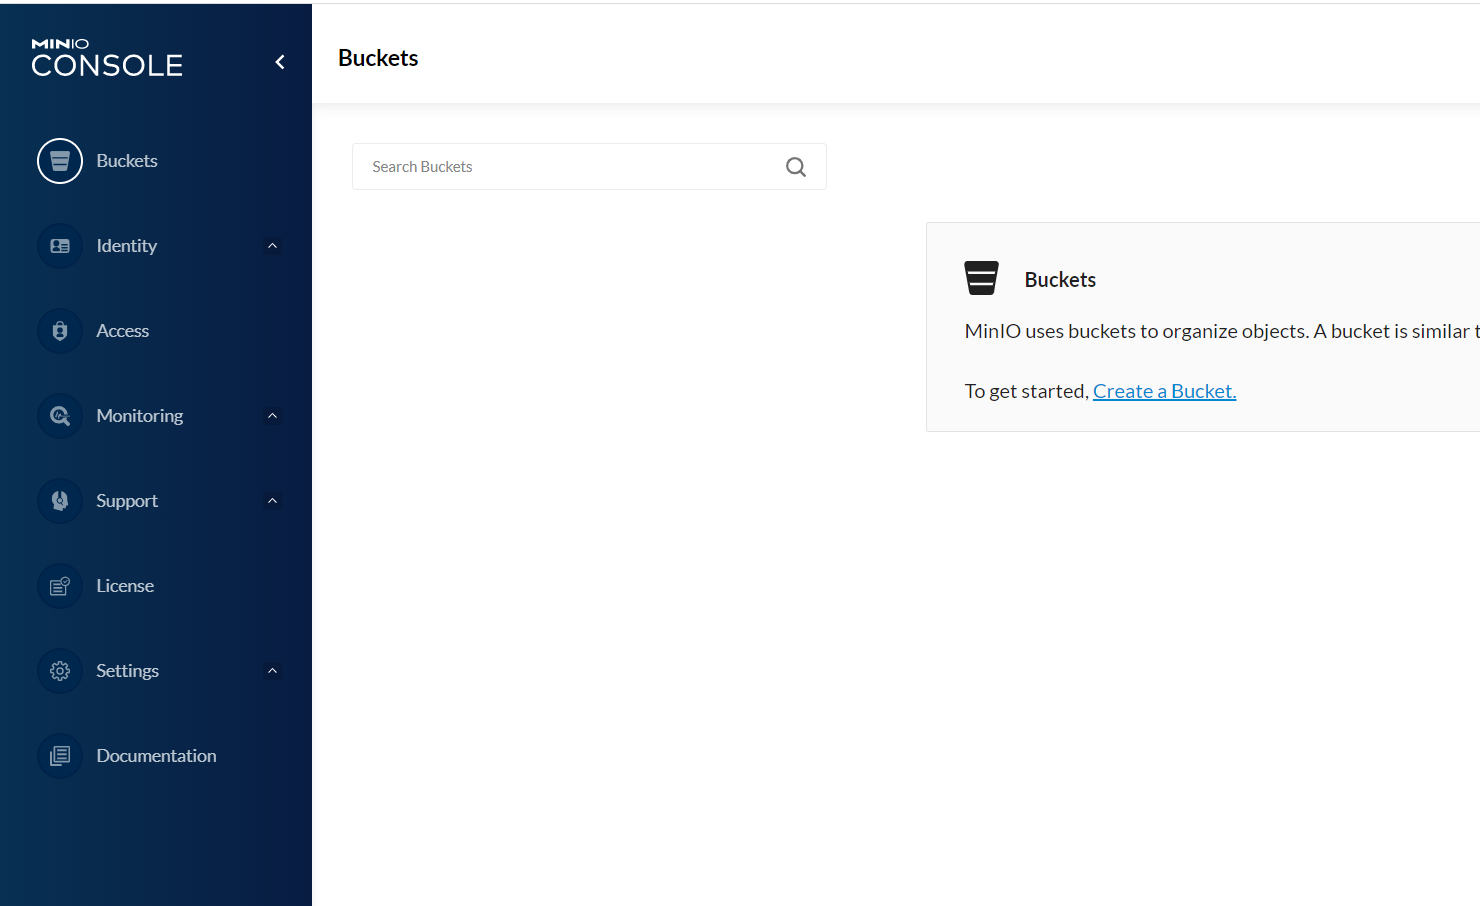Click the Support sidebar icon

60,501
